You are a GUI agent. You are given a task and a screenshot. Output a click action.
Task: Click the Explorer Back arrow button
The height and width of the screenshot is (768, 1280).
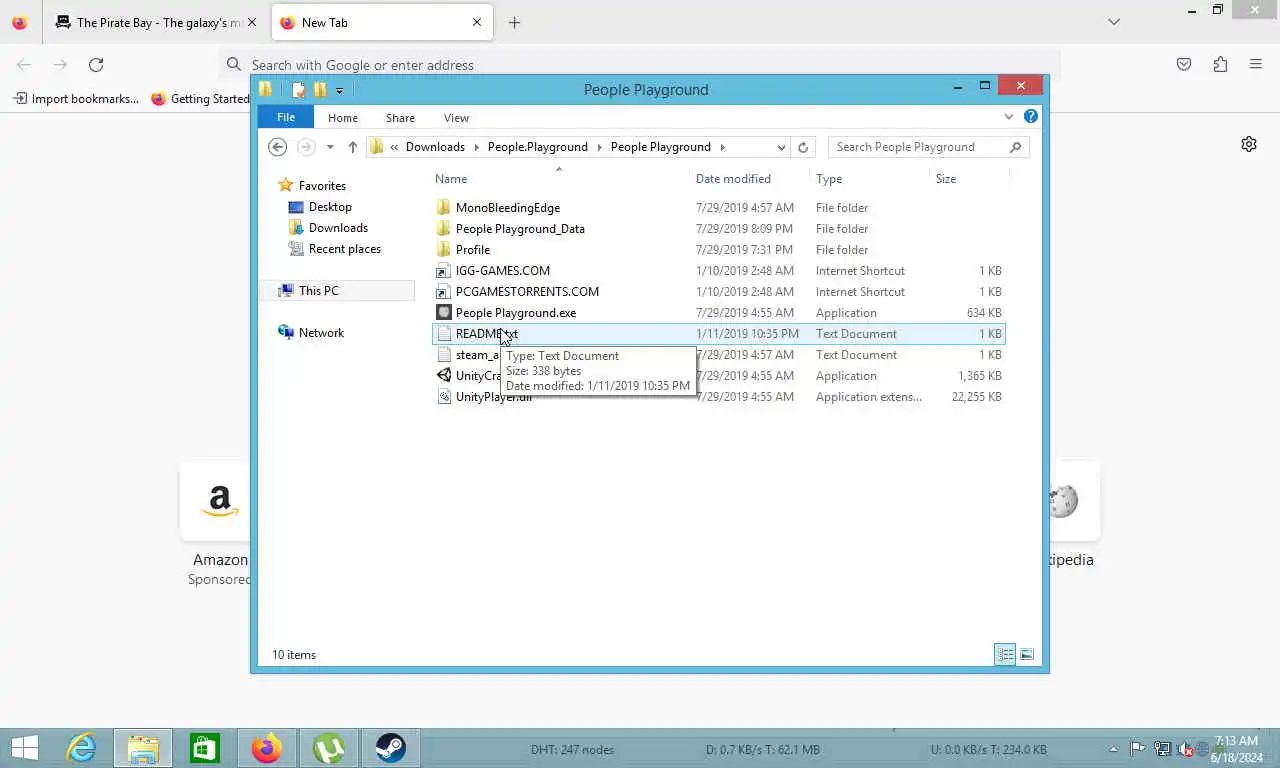[278, 147]
